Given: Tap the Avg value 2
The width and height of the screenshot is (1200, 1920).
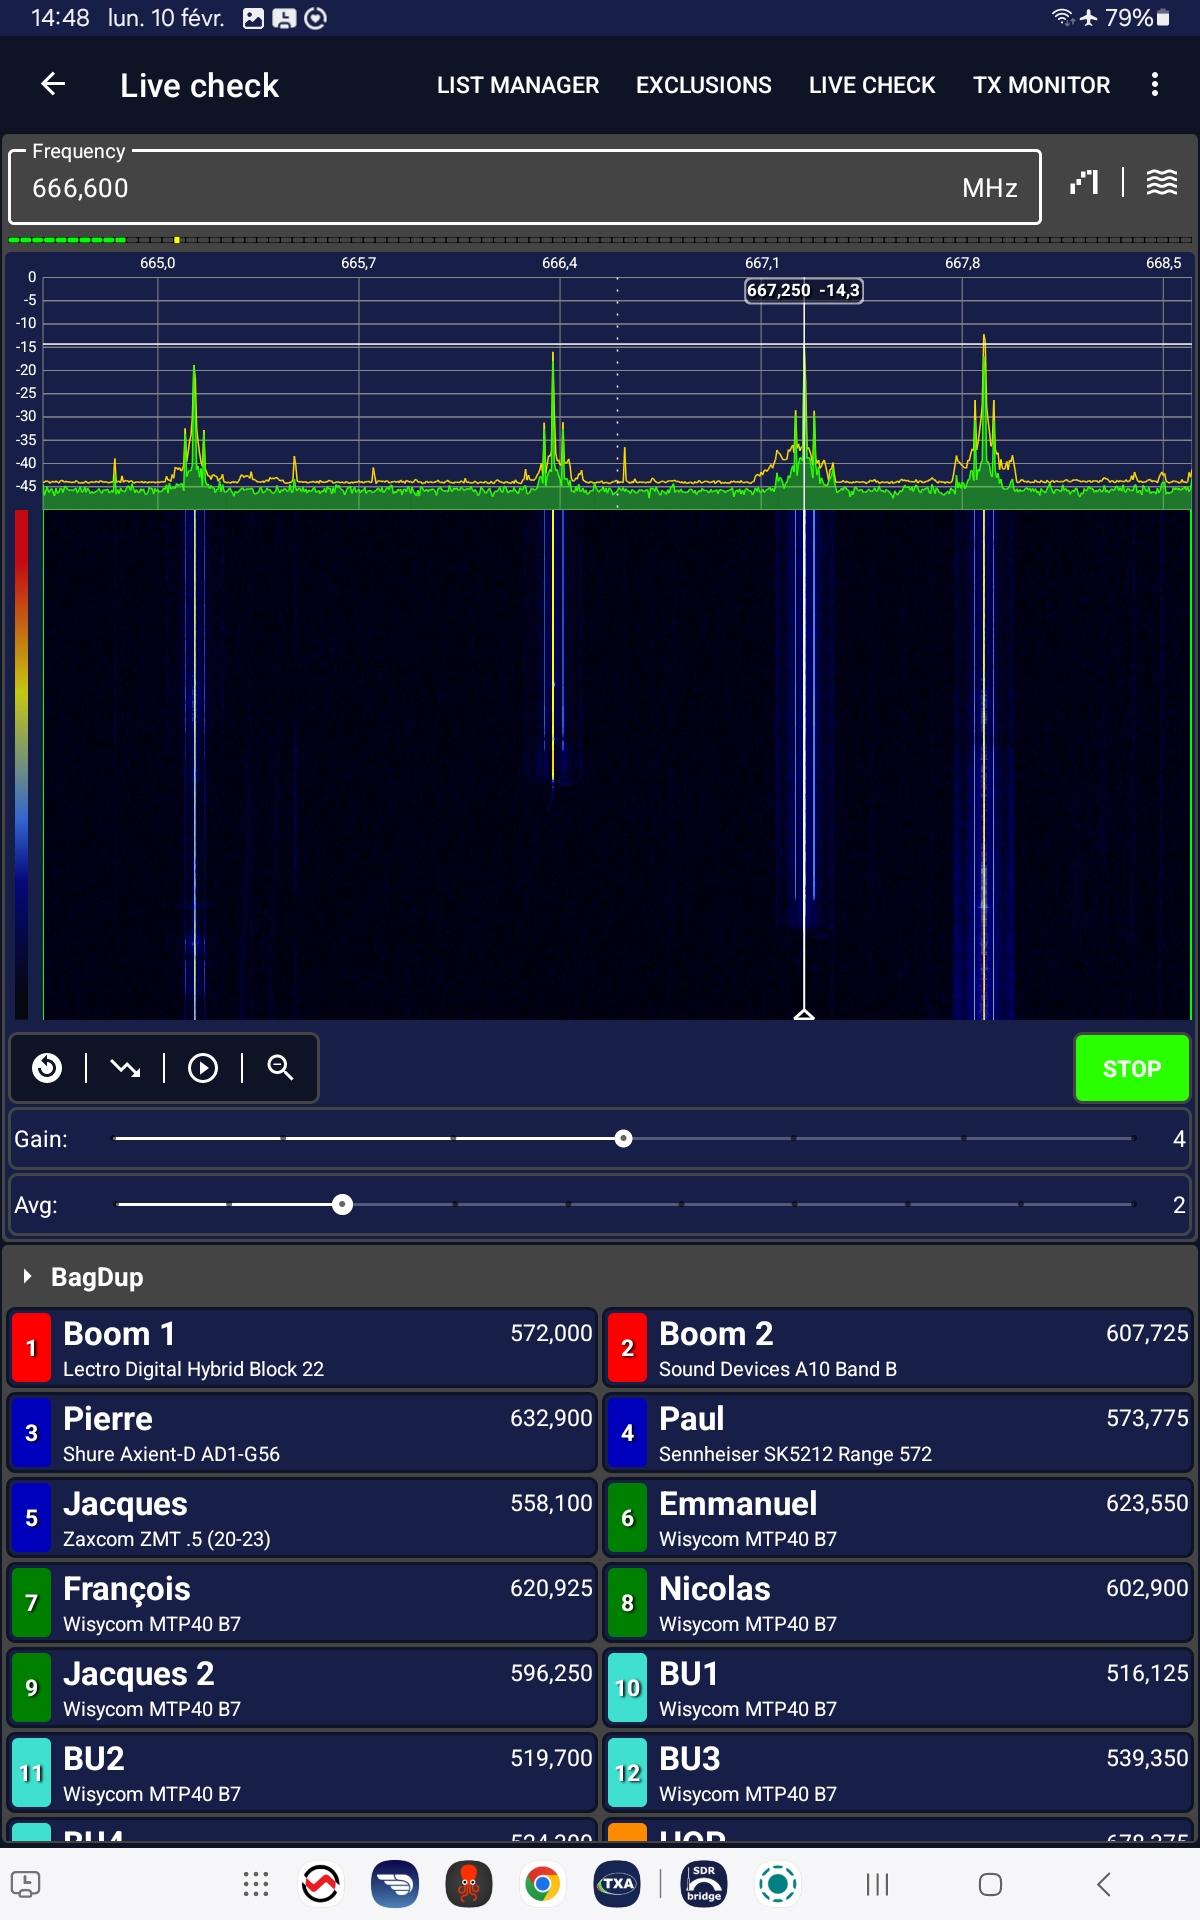Looking at the screenshot, I should click(1179, 1205).
